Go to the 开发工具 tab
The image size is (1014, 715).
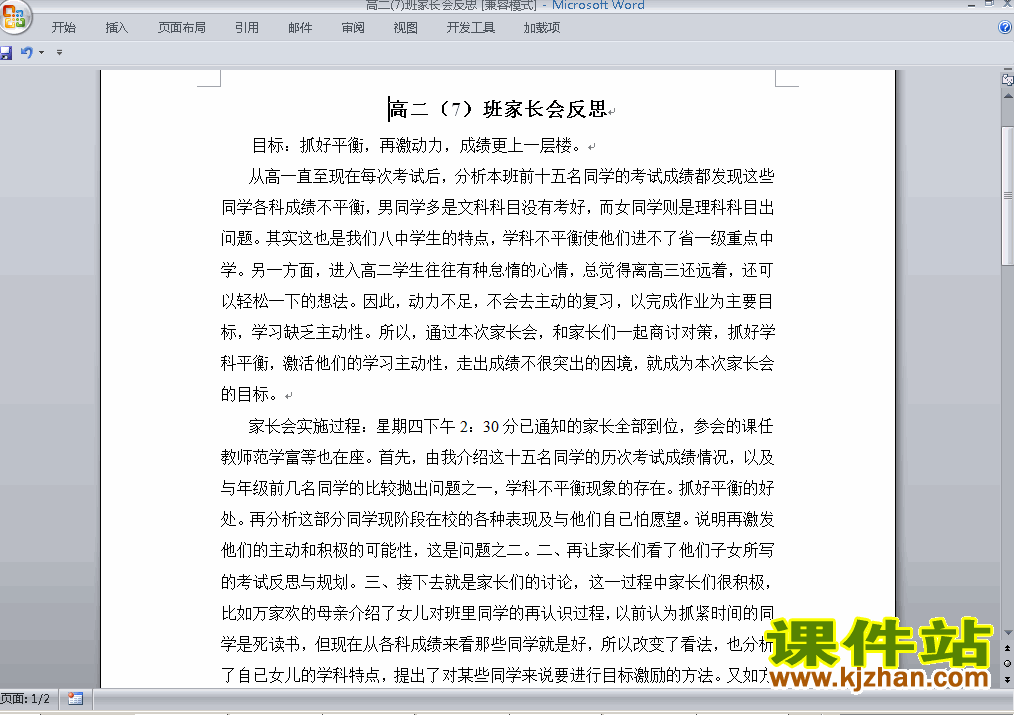click(471, 28)
